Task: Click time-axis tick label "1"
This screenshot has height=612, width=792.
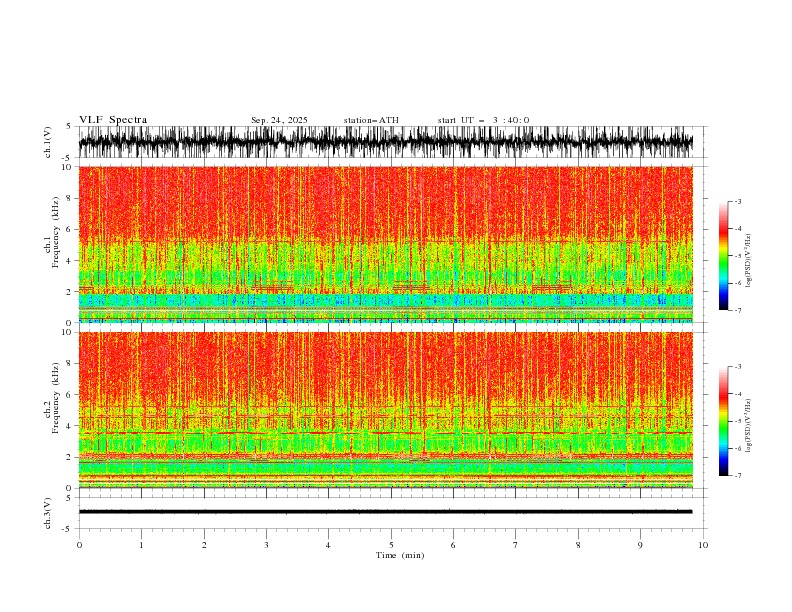Action: [141, 545]
